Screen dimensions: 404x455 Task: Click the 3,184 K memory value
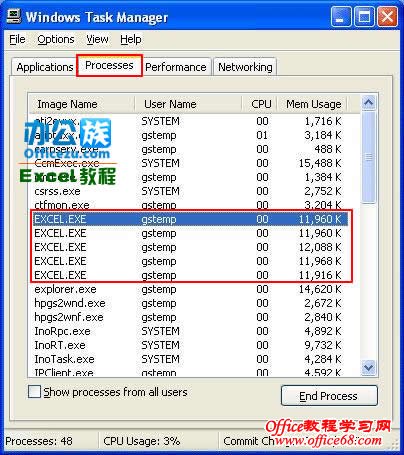(x=323, y=135)
